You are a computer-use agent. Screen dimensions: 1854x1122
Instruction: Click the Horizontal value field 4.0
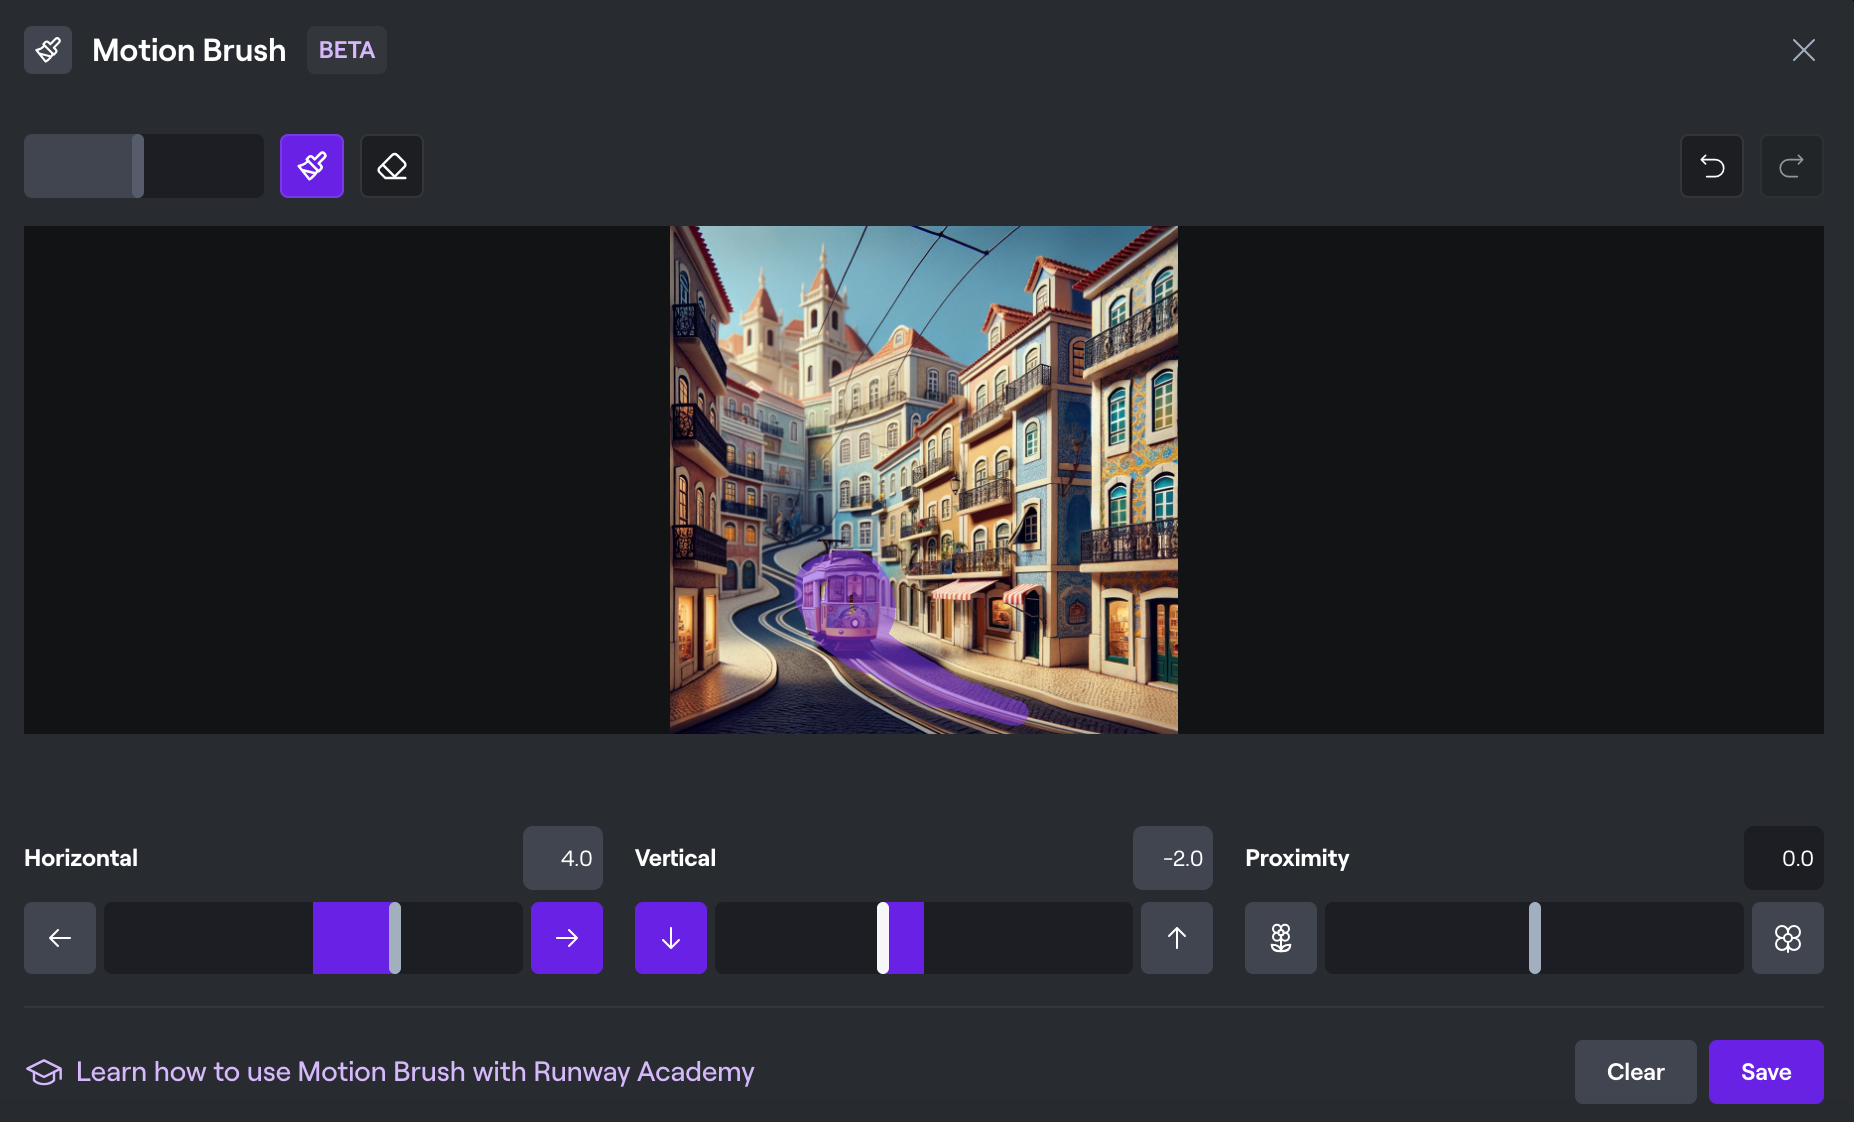tap(563, 858)
